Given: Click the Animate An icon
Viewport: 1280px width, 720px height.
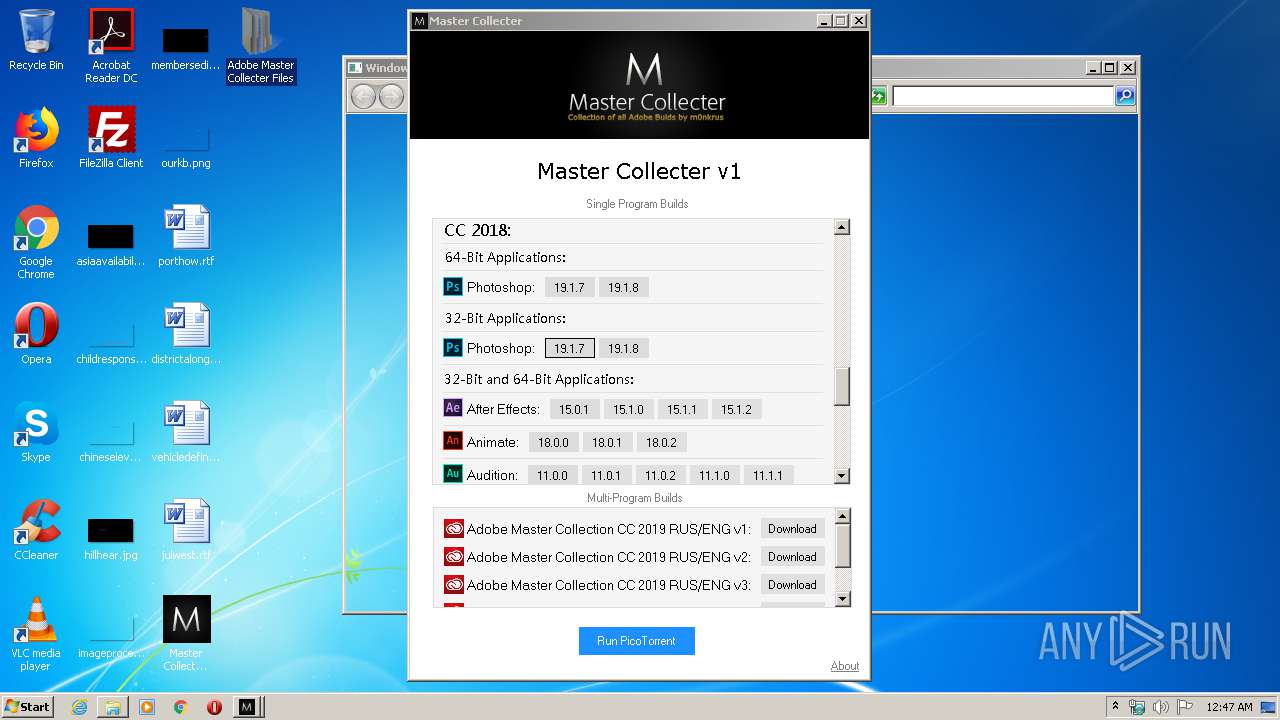Looking at the screenshot, I should tap(452, 441).
